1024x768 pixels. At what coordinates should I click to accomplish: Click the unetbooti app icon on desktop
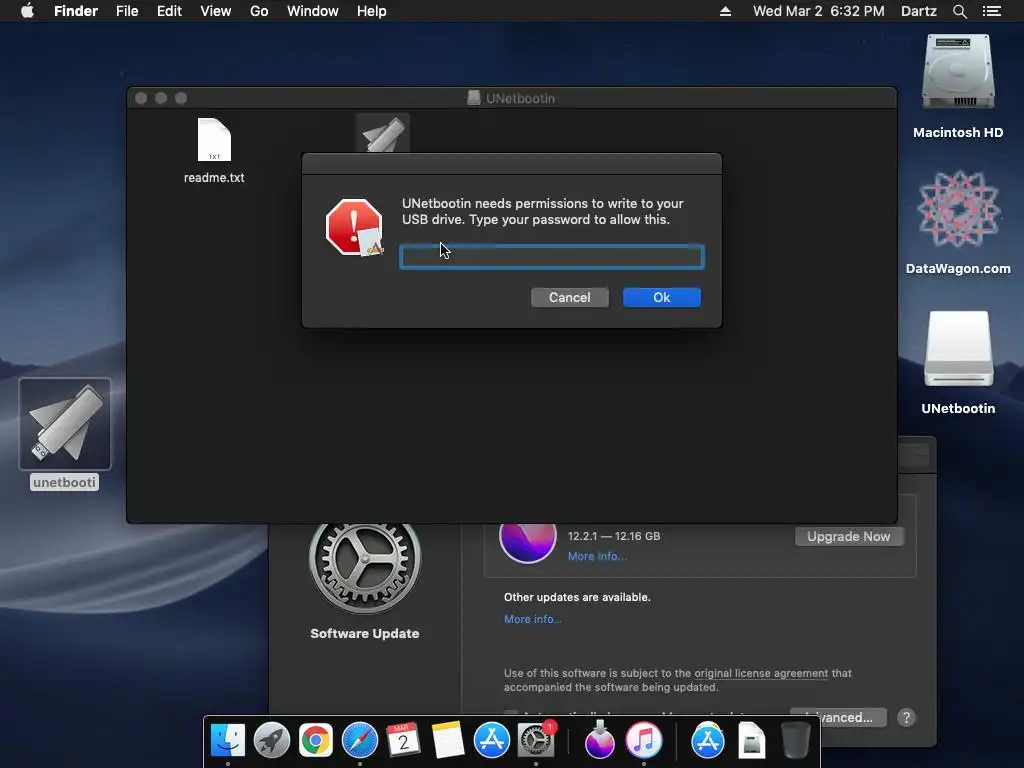click(65, 424)
